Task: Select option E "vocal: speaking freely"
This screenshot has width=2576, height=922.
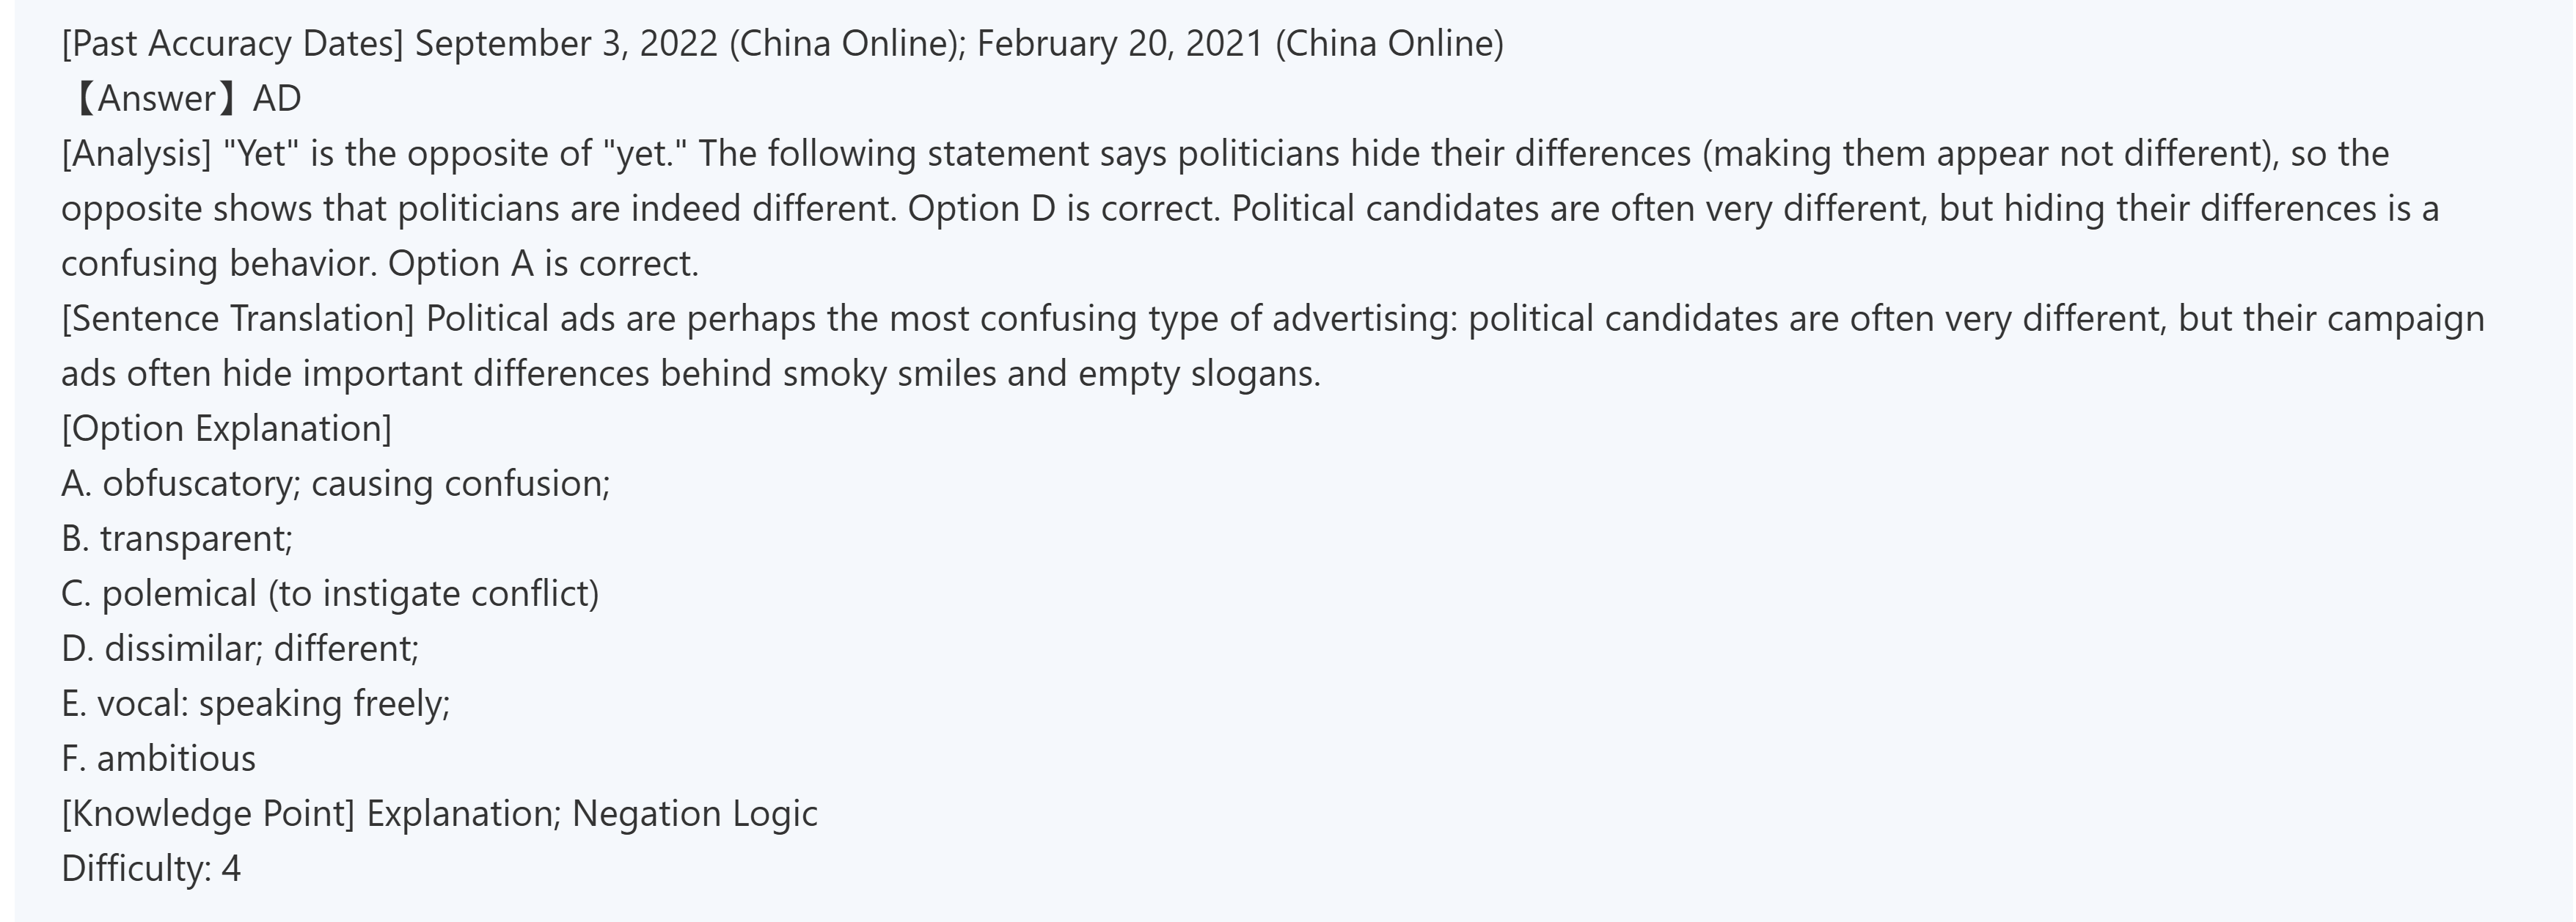Action: [x=256, y=704]
